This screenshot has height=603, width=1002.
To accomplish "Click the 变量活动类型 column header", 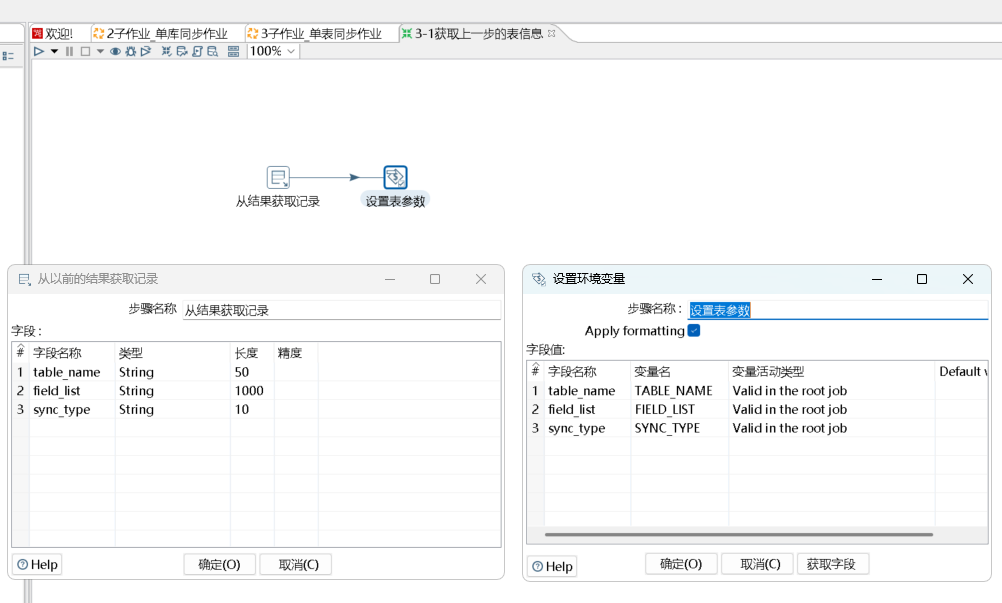I will 767,372.
